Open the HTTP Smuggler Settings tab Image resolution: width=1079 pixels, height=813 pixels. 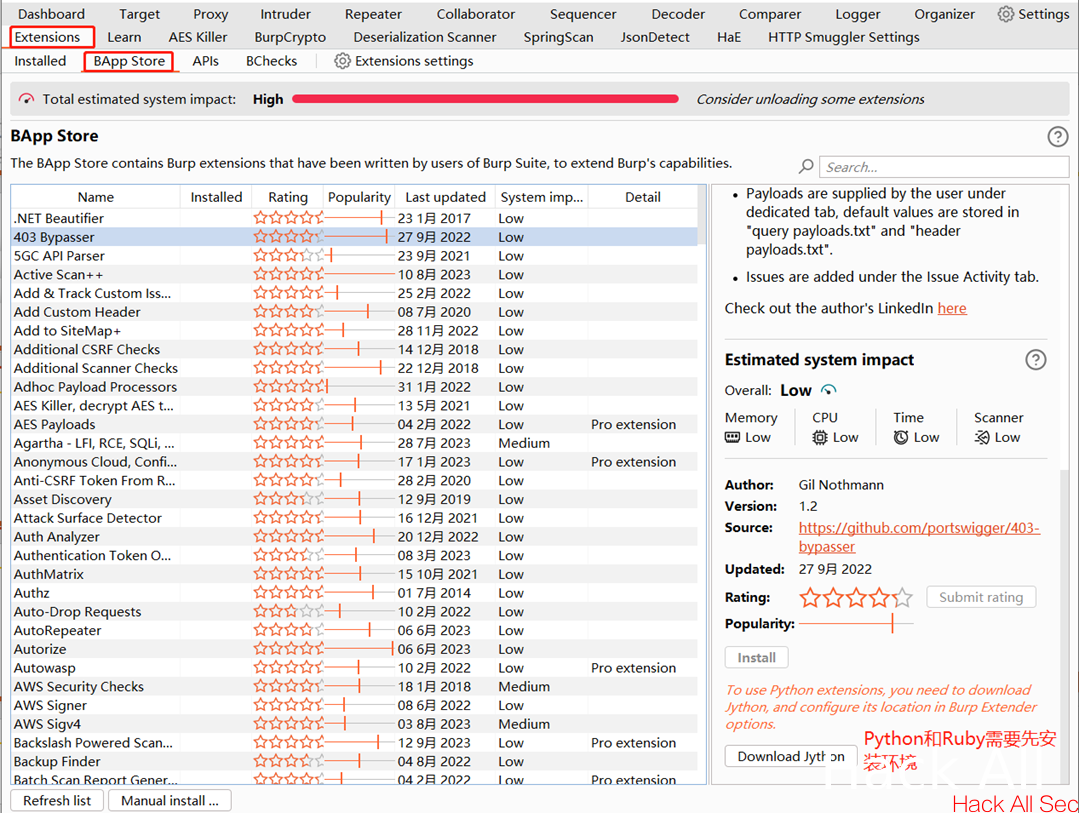coord(844,37)
